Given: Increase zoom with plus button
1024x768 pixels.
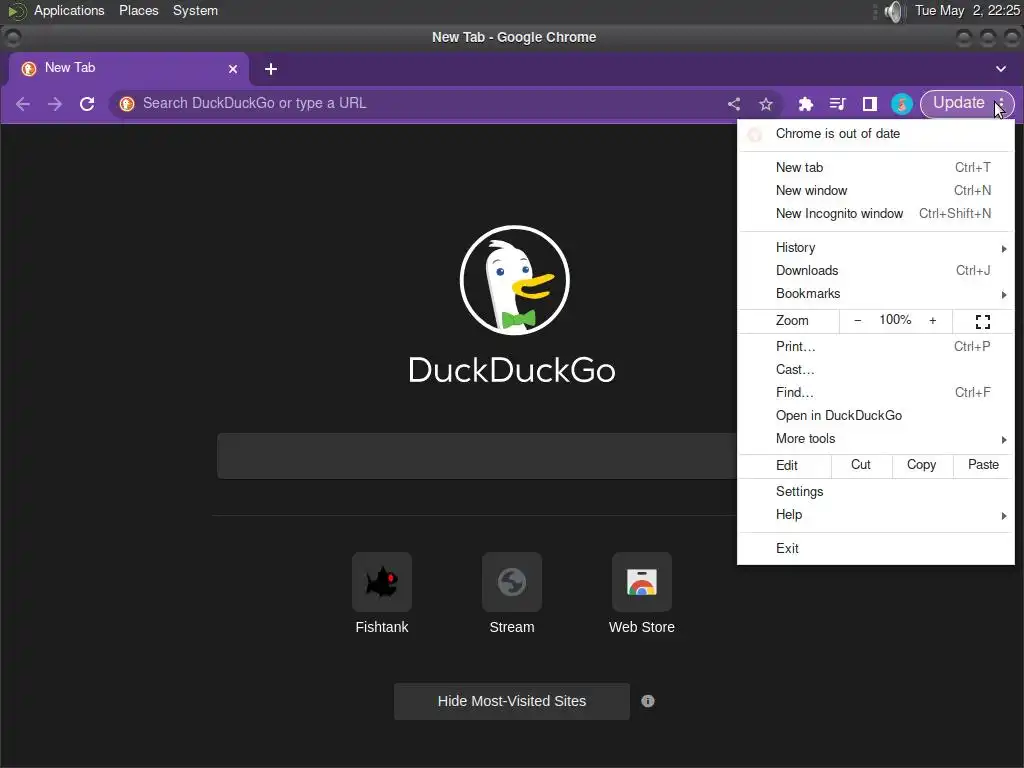Looking at the screenshot, I should (x=933, y=320).
